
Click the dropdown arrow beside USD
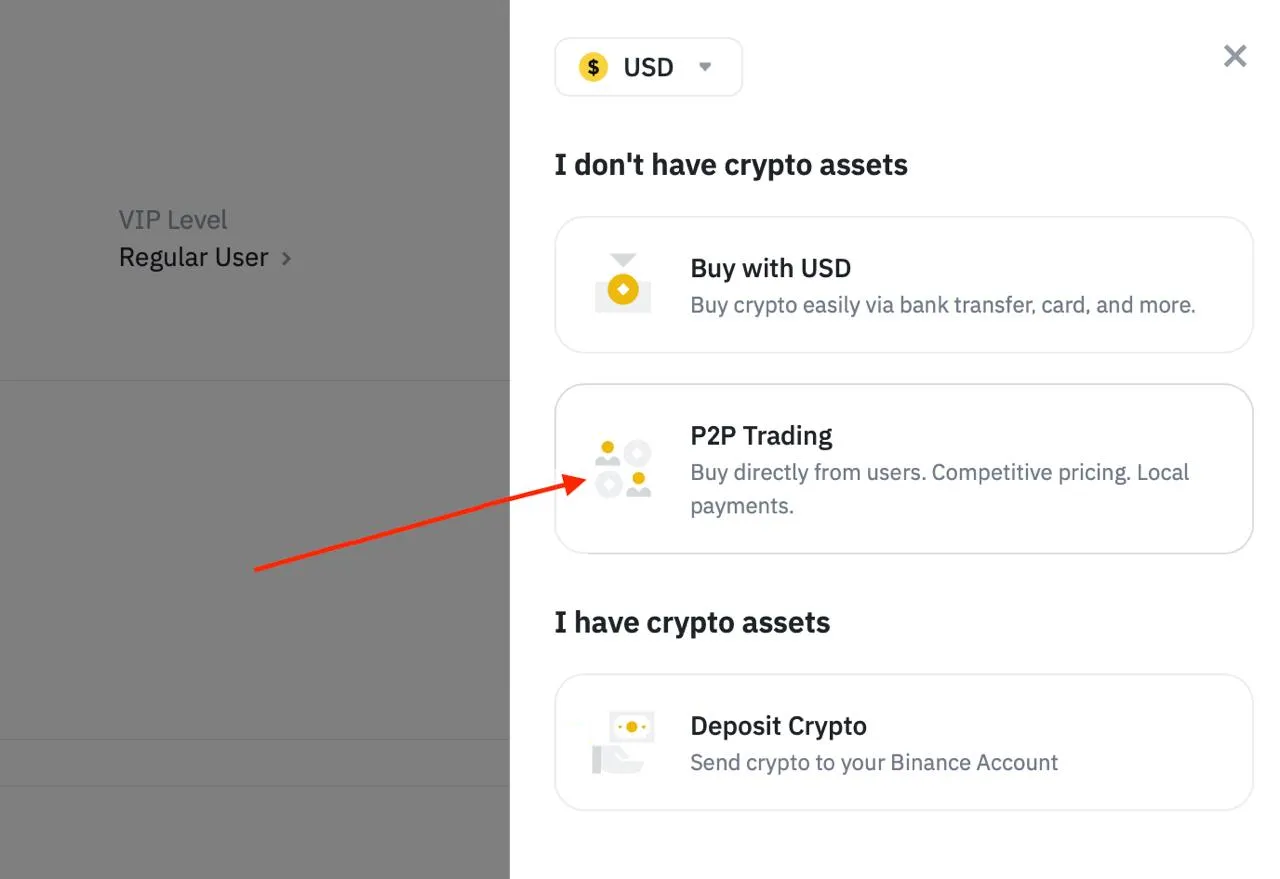(x=705, y=67)
